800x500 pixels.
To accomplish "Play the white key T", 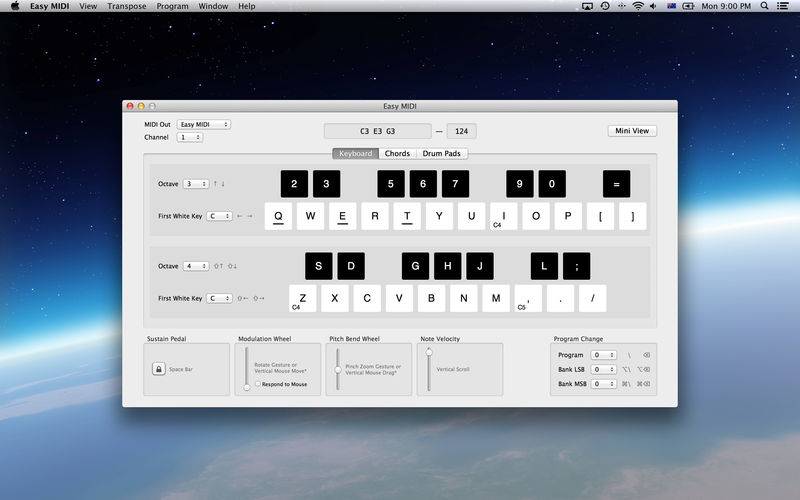I will click(x=407, y=216).
